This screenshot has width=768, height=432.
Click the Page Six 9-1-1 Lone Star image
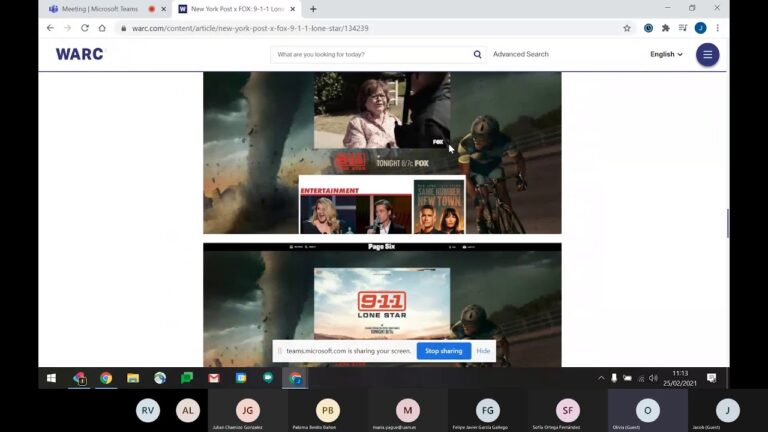[382, 305]
